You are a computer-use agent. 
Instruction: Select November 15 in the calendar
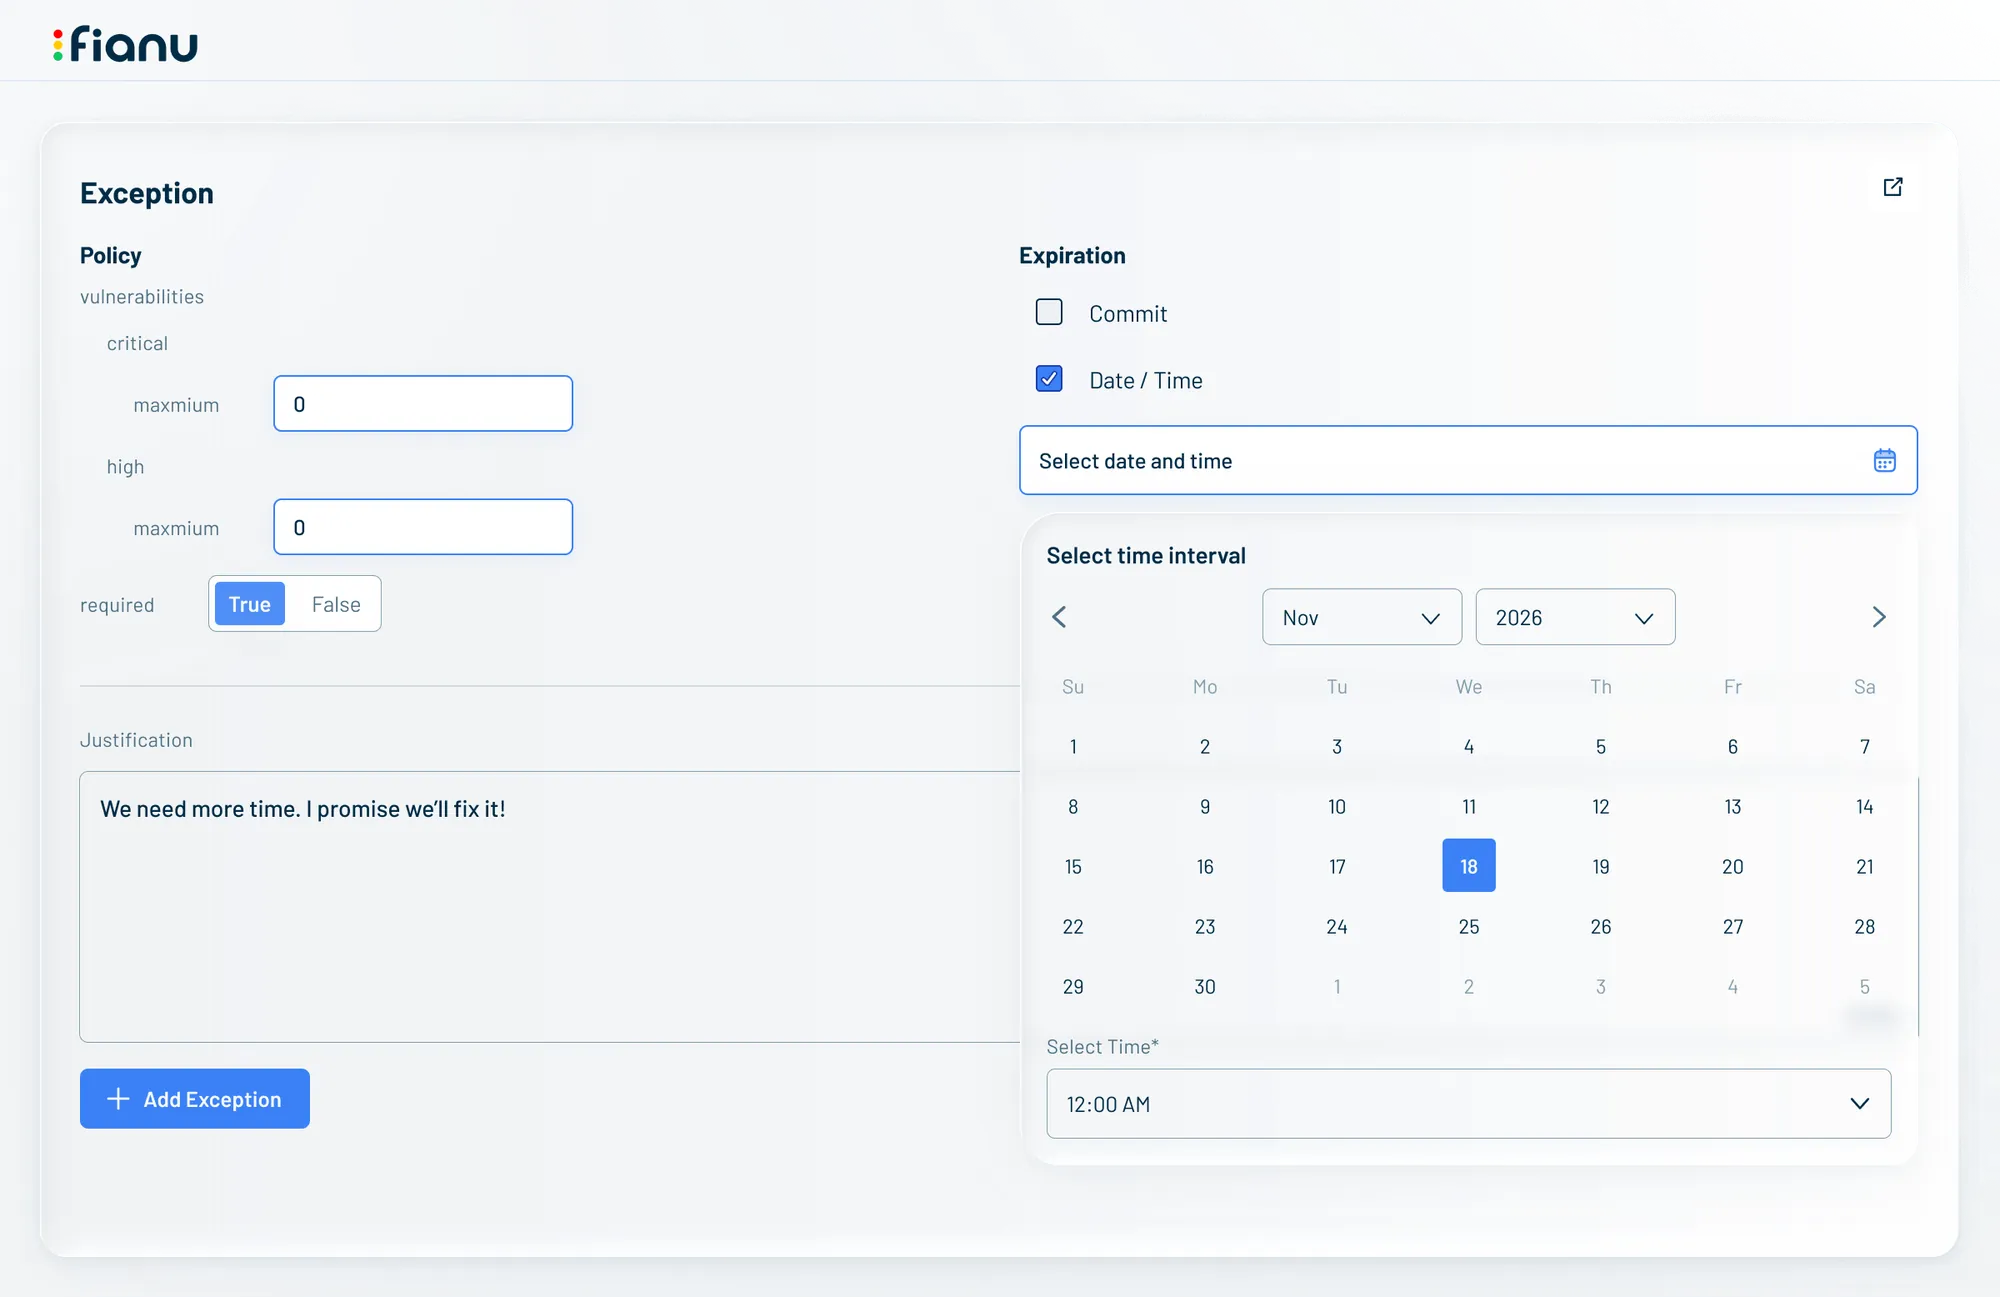coord(1073,866)
